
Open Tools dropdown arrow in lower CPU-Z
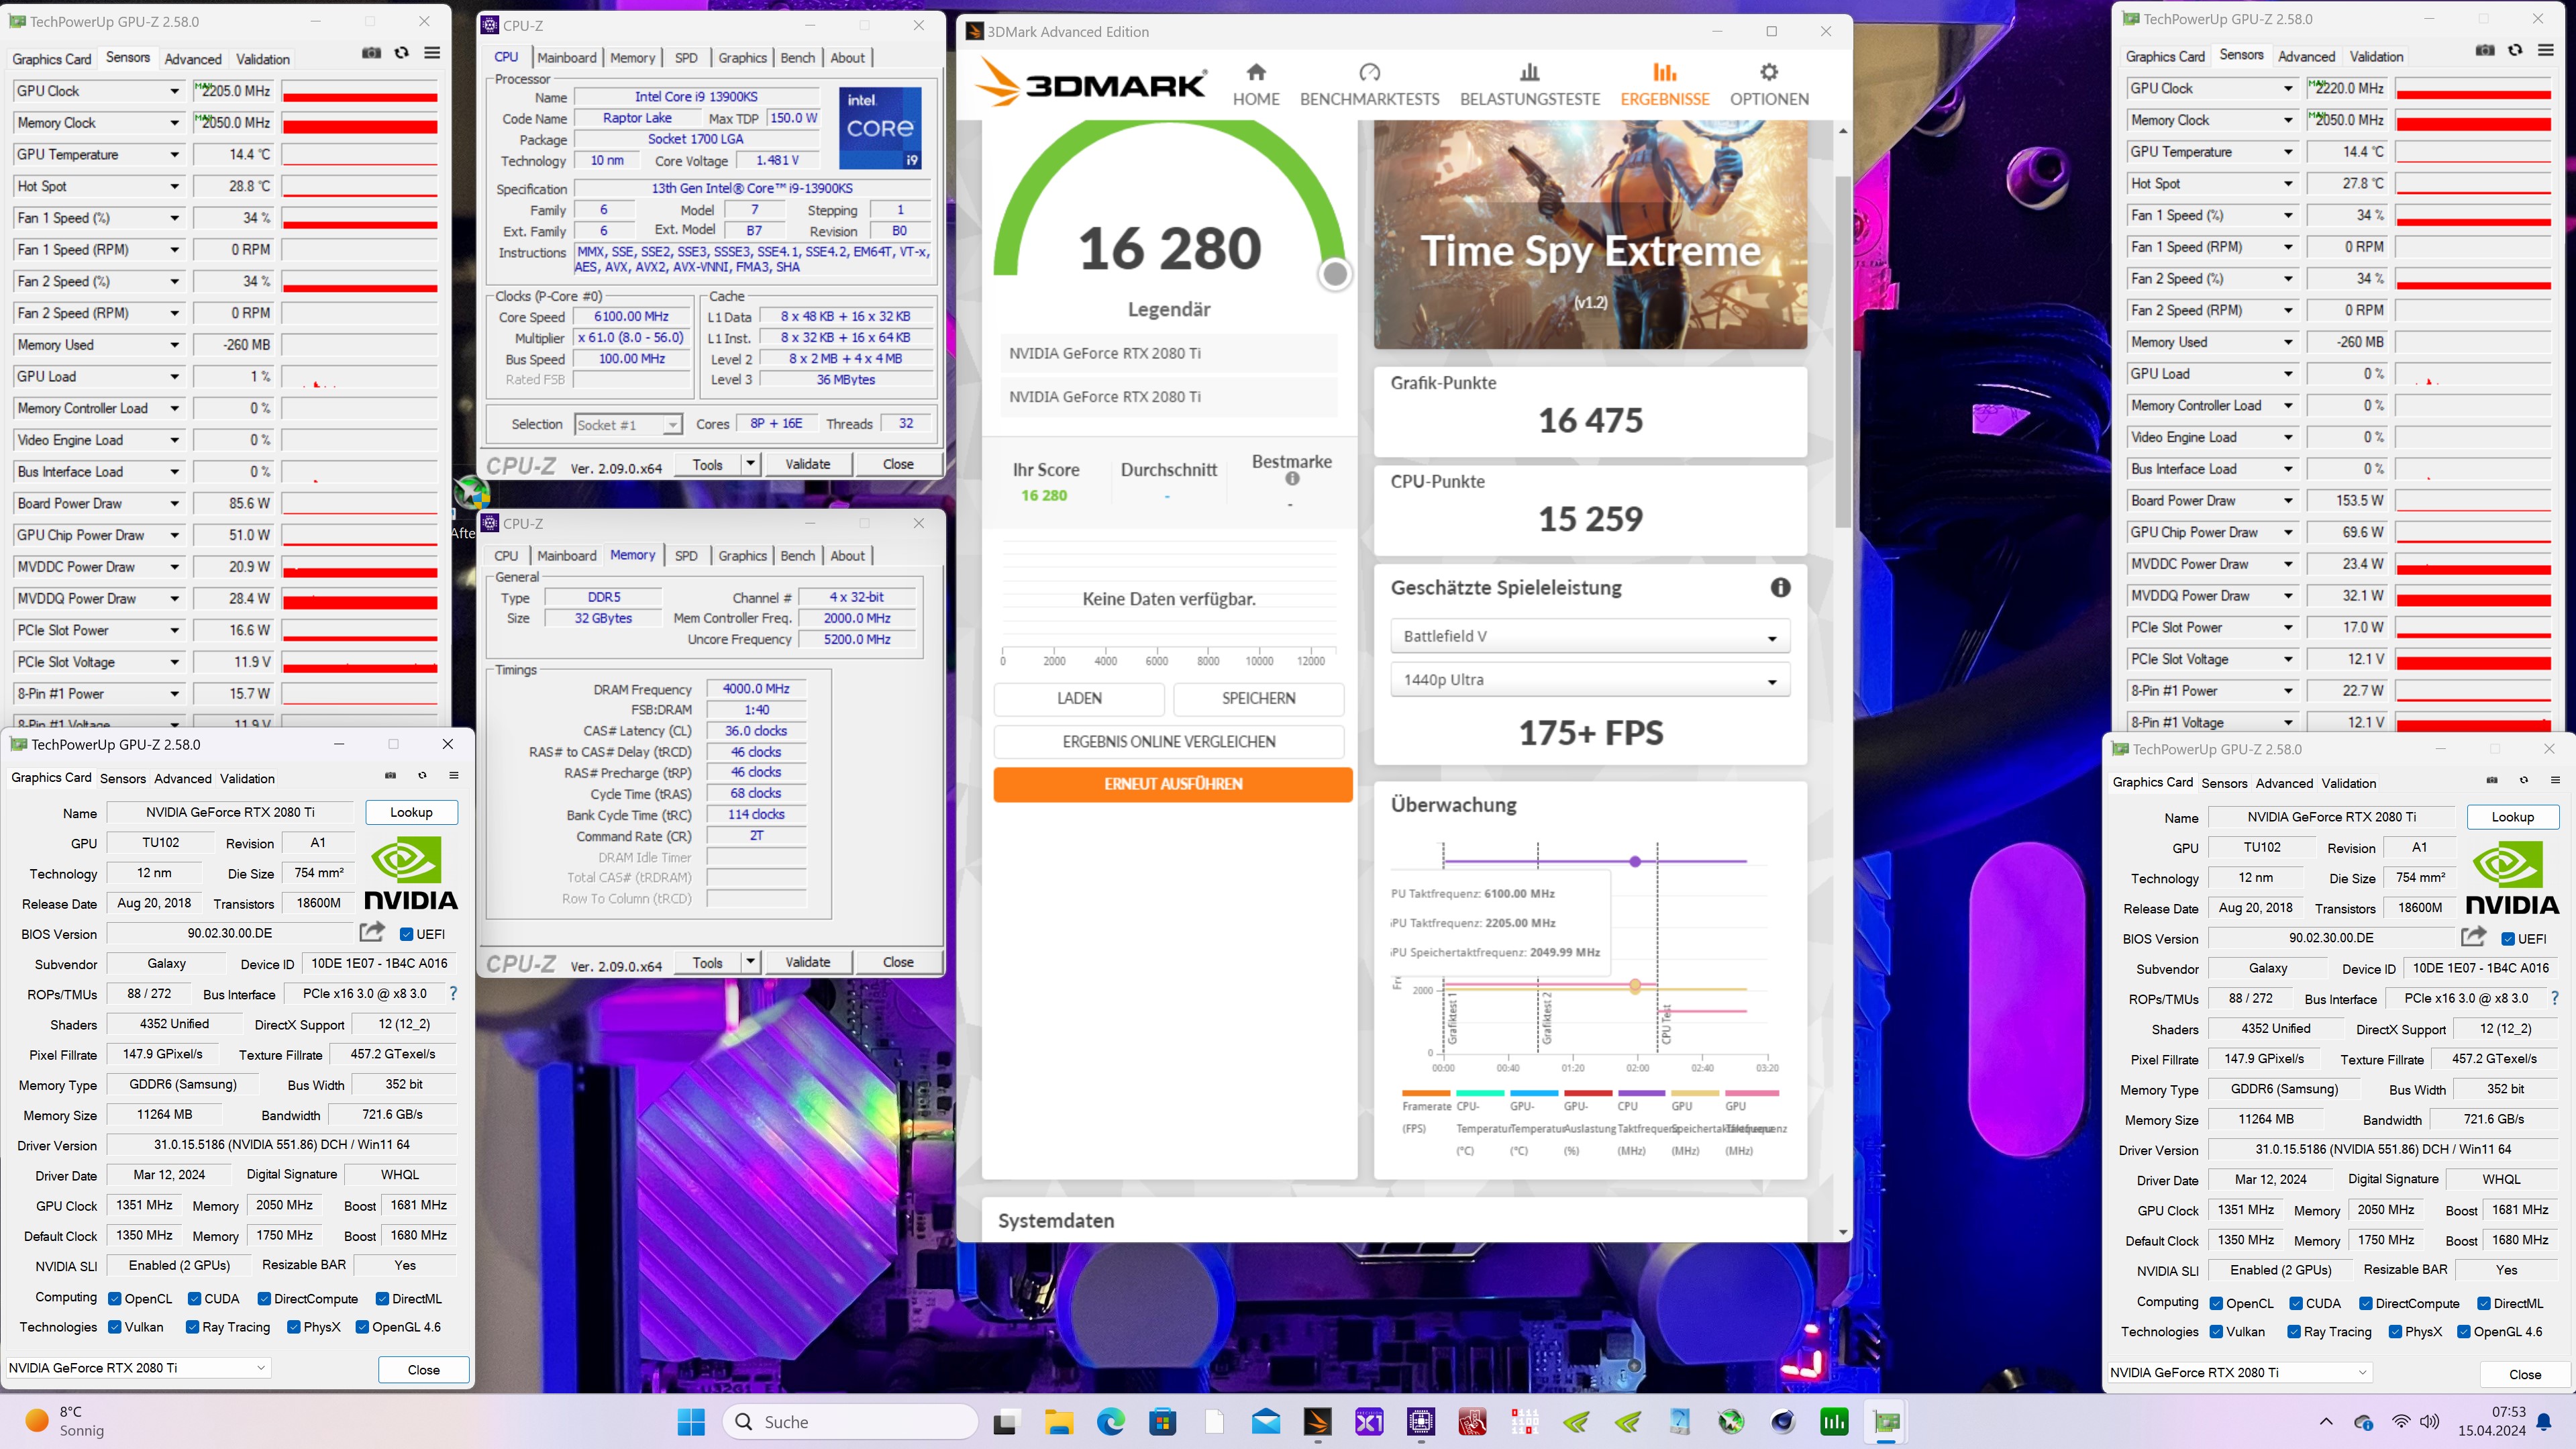coord(750,962)
